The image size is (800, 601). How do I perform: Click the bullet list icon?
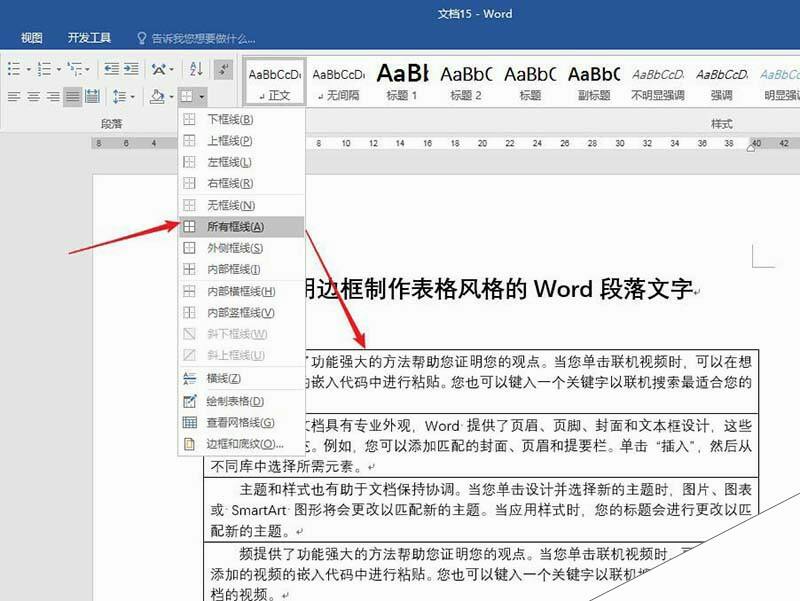point(14,69)
